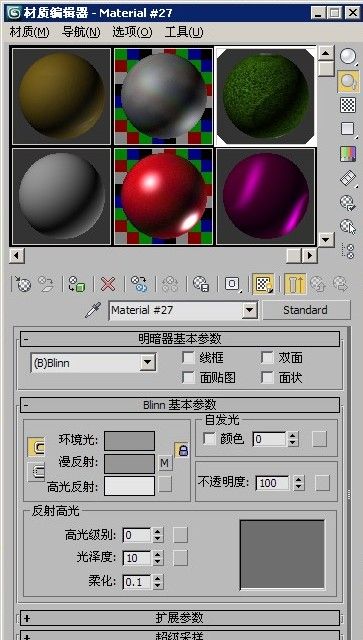Open Material Editor Options icon
363x640 pixels.
348,202
